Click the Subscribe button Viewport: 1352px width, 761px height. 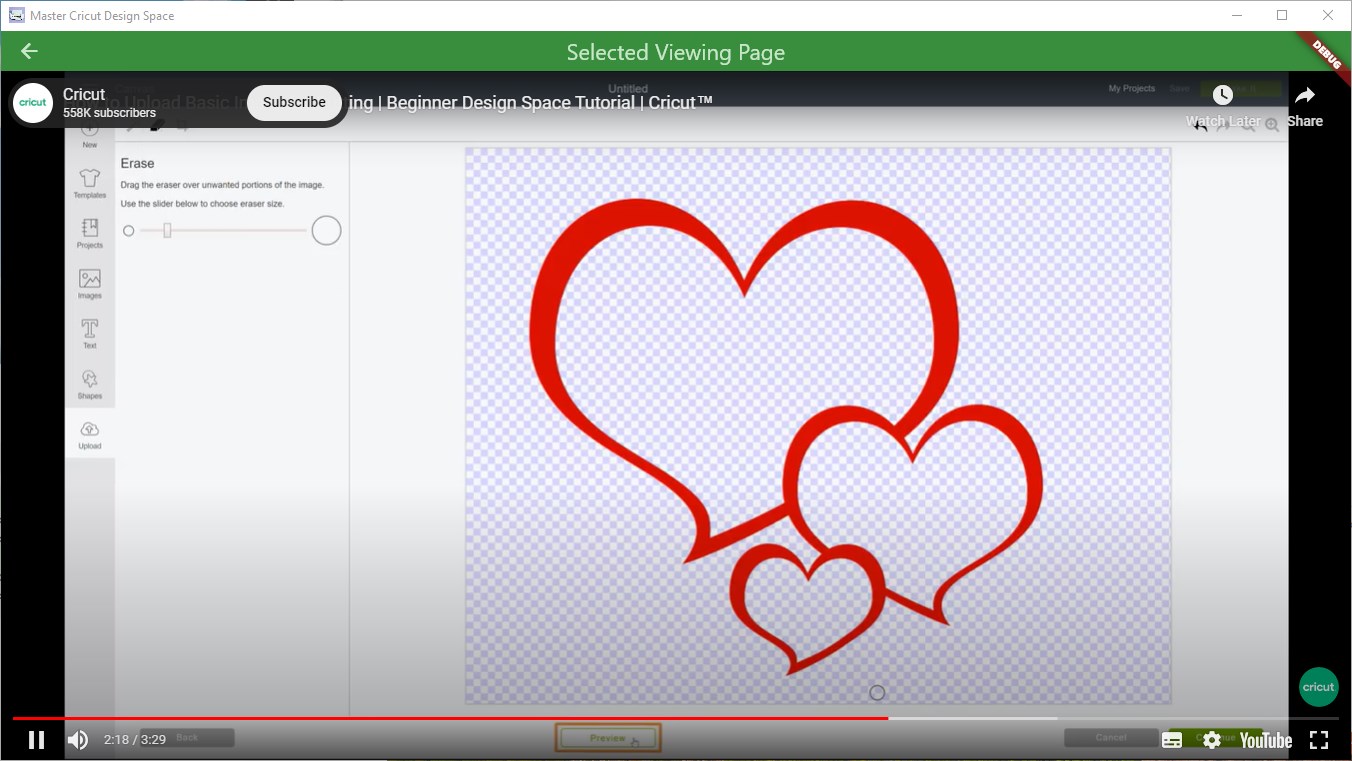[293, 102]
